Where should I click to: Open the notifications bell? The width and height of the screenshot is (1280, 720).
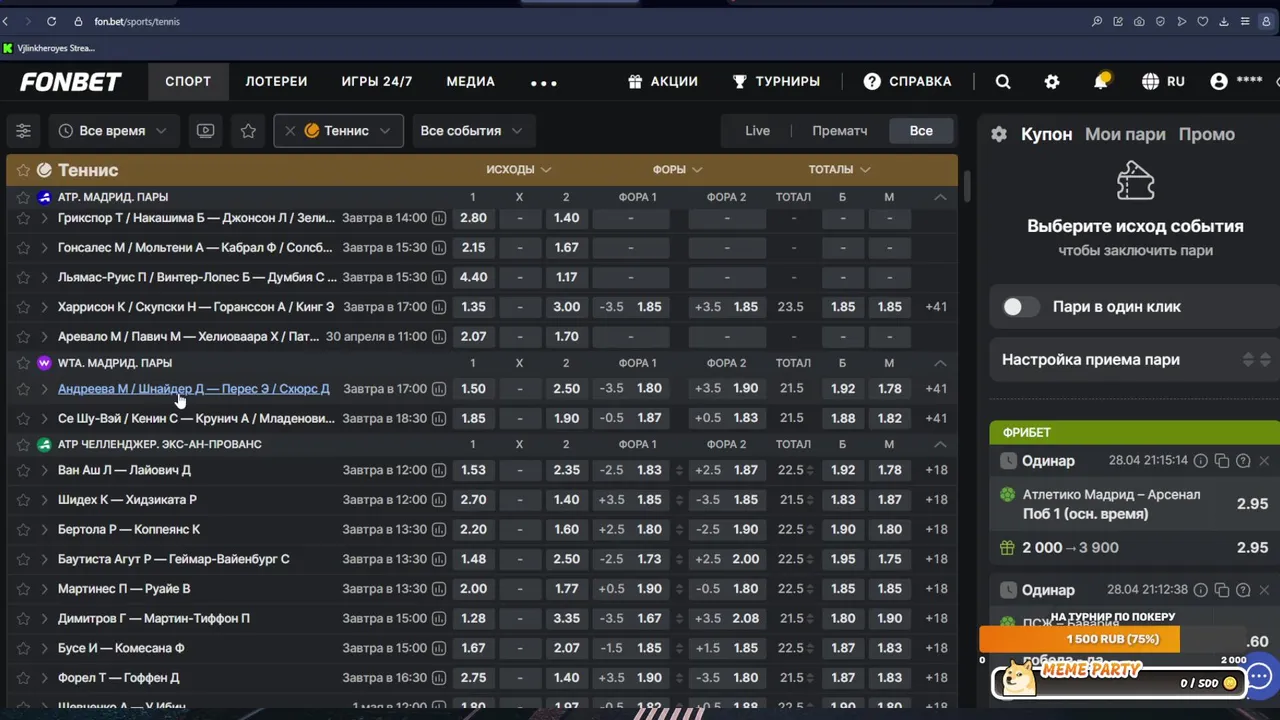[1101, 81]
